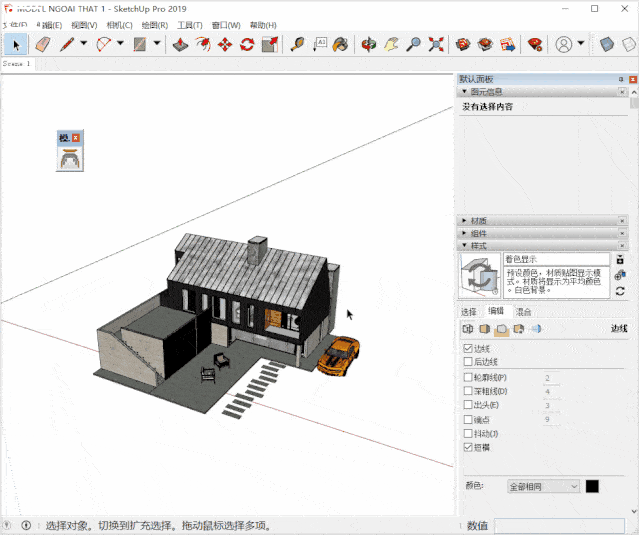Enable the 端点 checkbox

pyautogui.click(x=468, y=419)
